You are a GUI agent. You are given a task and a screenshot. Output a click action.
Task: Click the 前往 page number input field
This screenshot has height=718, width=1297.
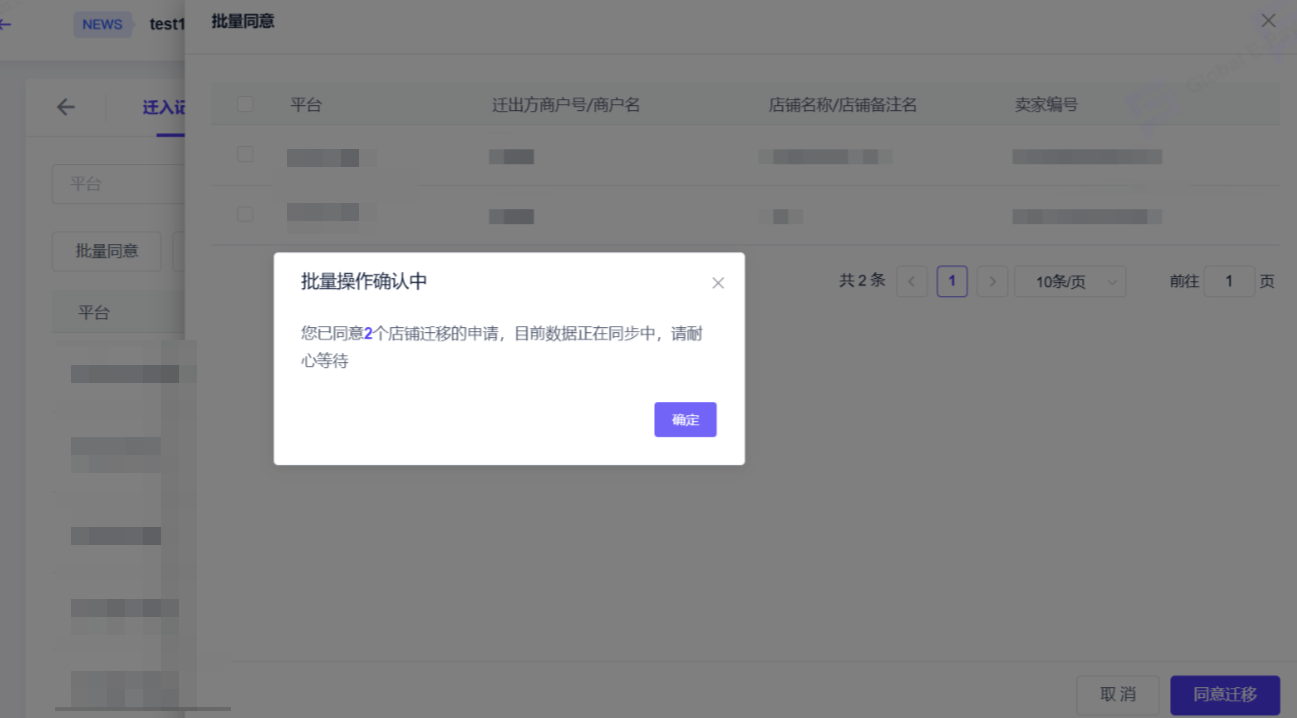(1228, 282)
